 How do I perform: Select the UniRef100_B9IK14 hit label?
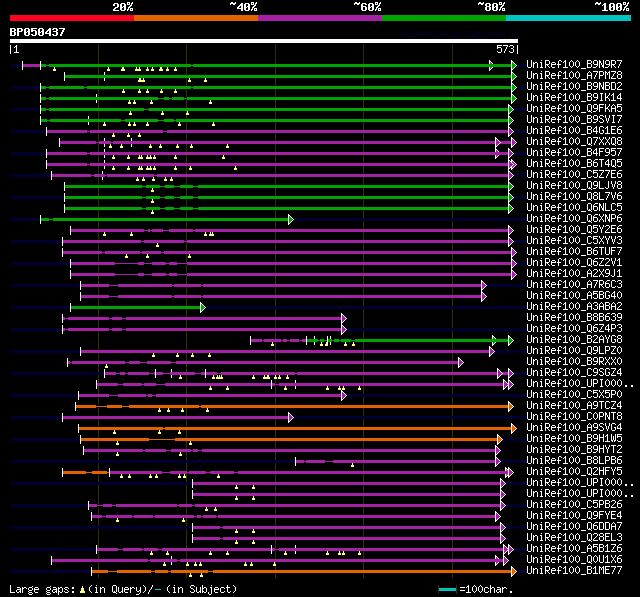point(574,97)
